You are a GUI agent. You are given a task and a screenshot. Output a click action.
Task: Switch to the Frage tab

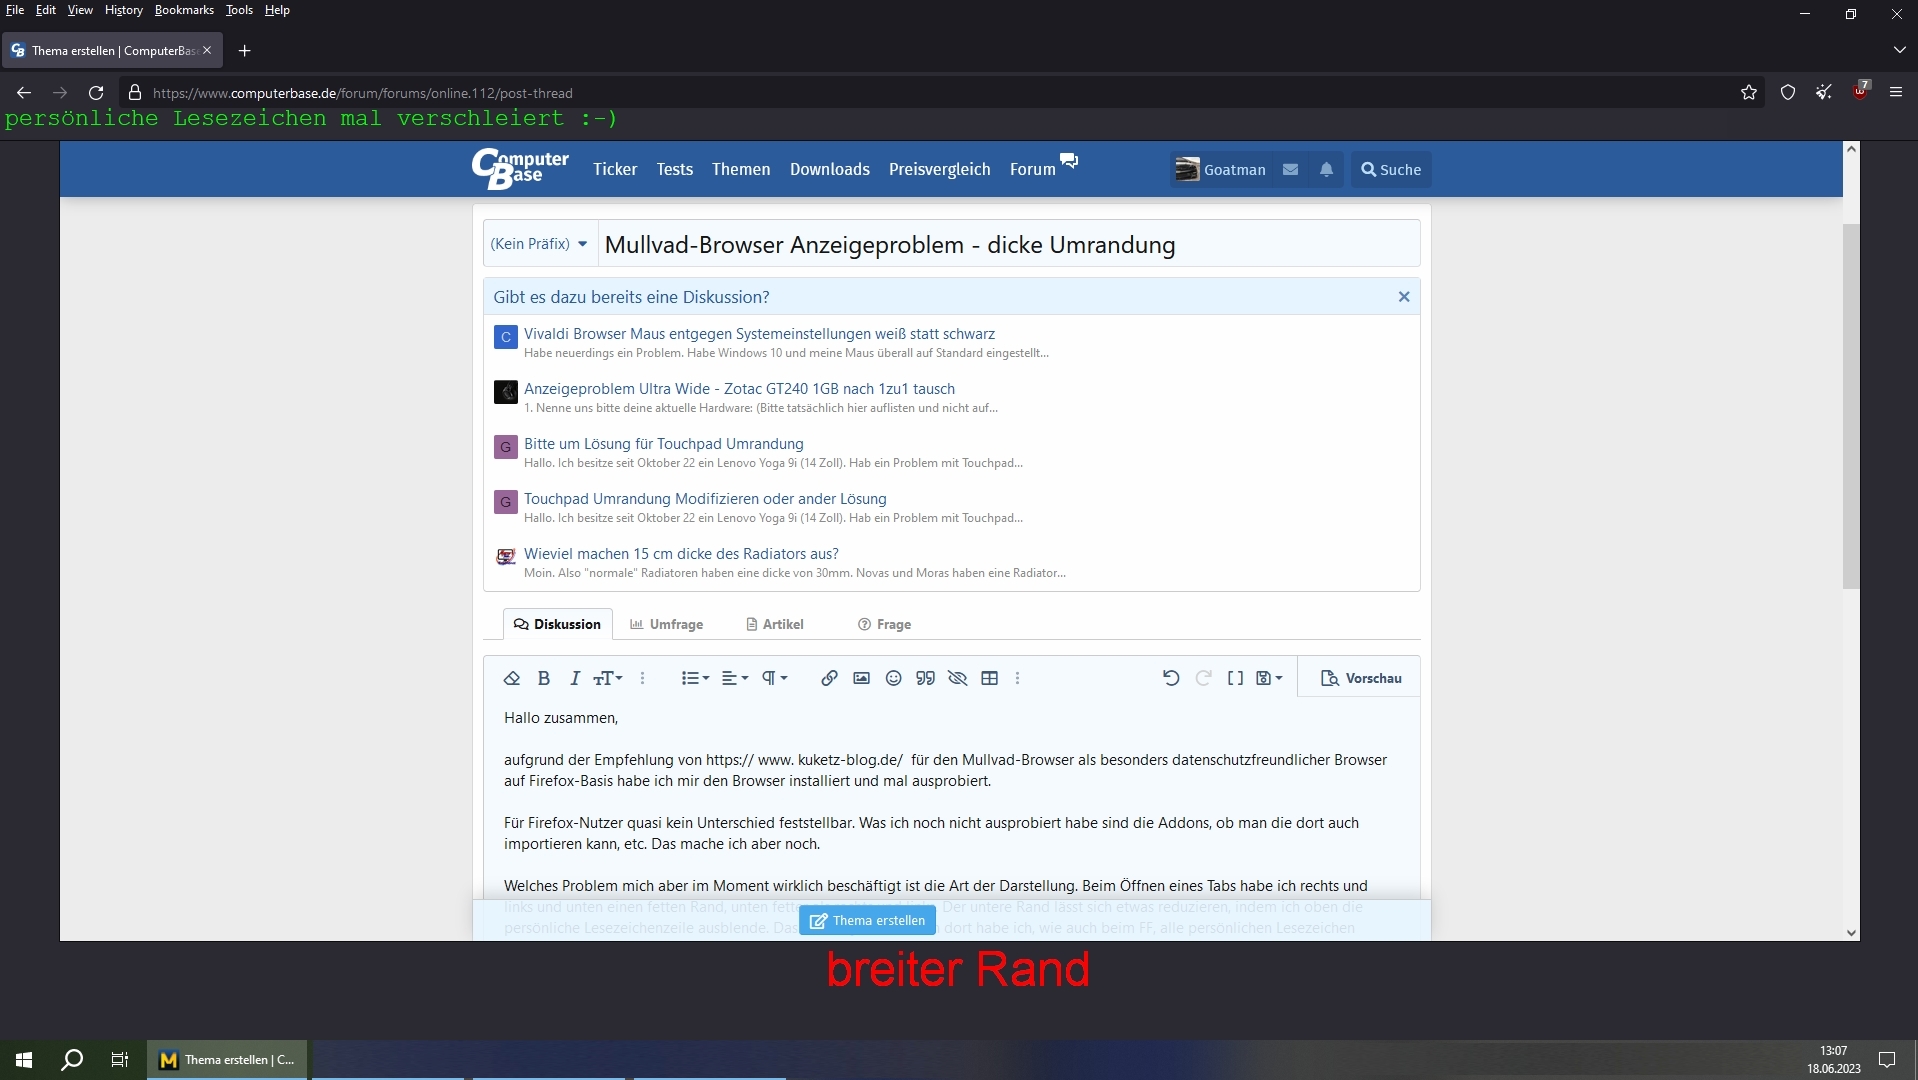tap(884, 624)
